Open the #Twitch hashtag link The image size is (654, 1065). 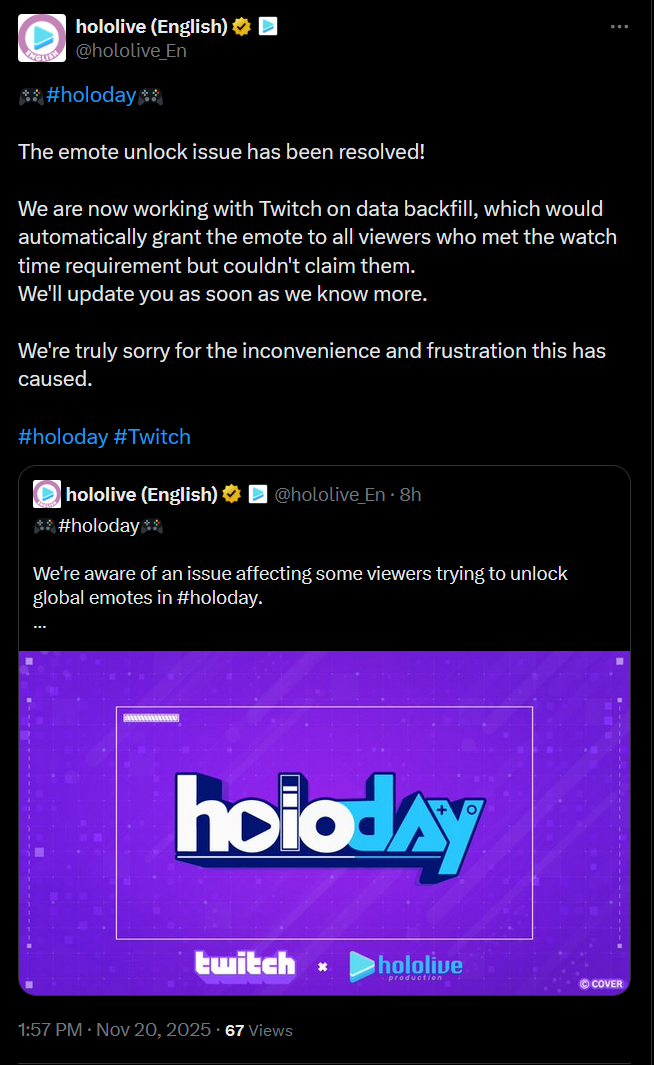pyautogui.click(x=152, y=436)
